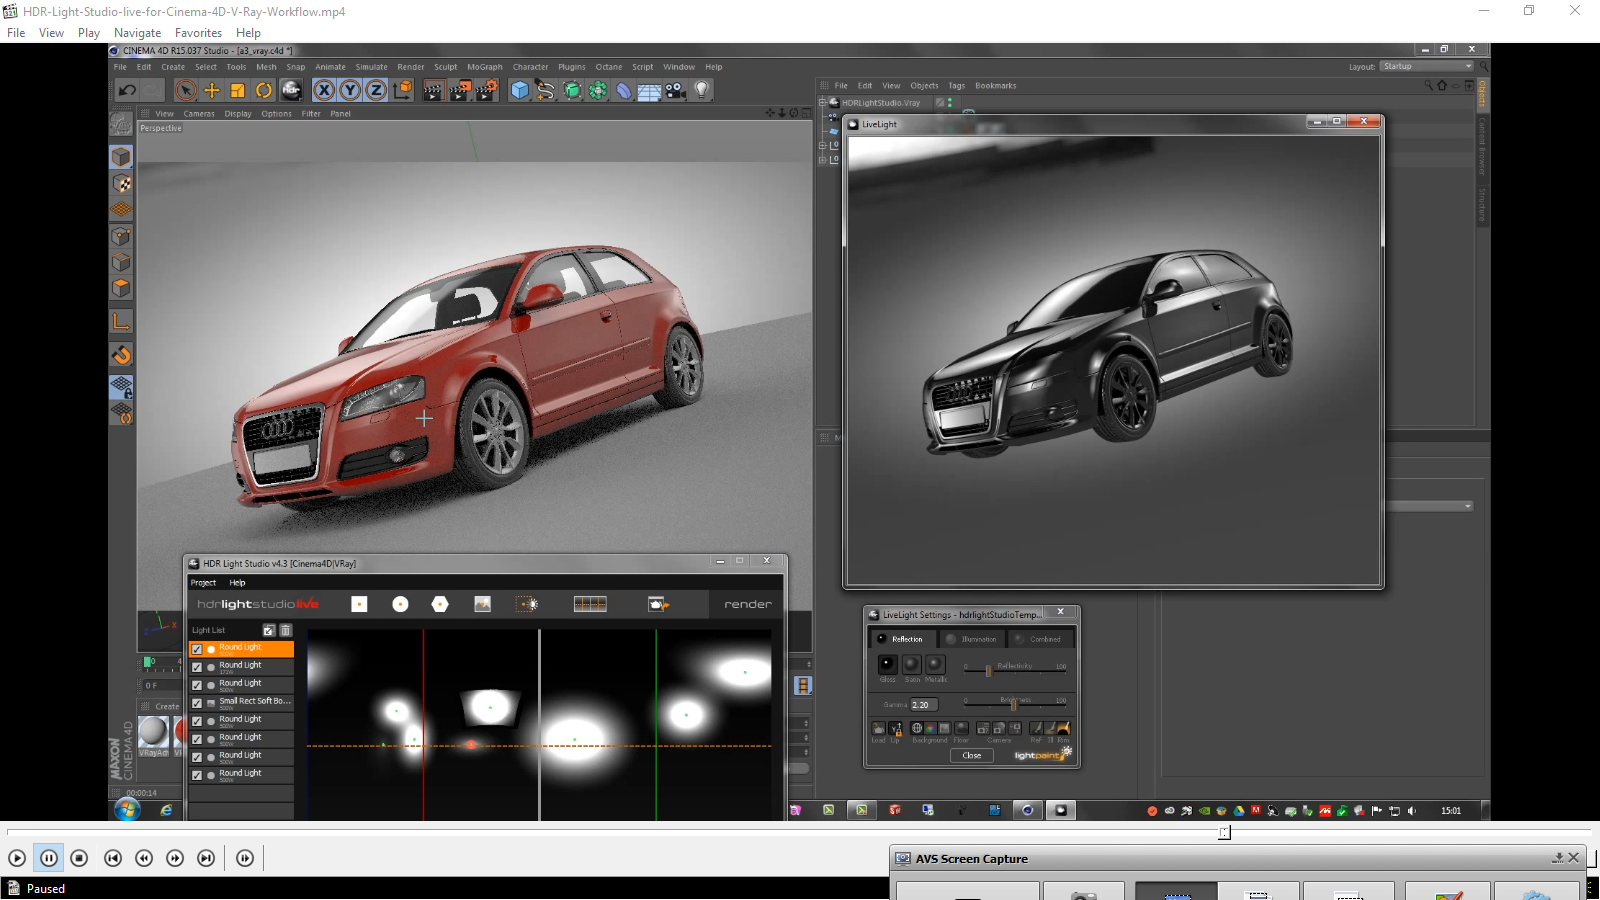Adjust the Brightness slider handle
The image size is (1600, 900).
point(1013,705)
